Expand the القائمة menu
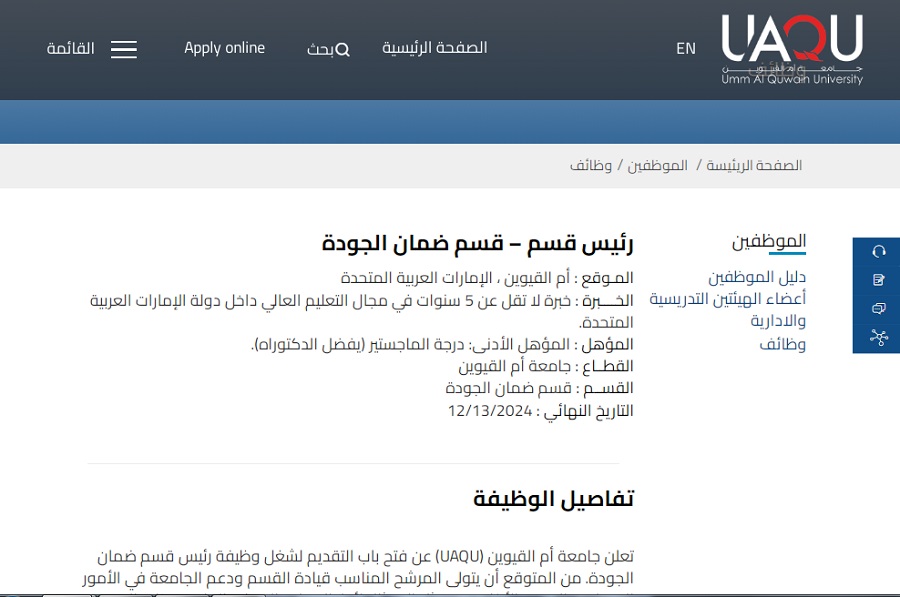 pos(71,49)
